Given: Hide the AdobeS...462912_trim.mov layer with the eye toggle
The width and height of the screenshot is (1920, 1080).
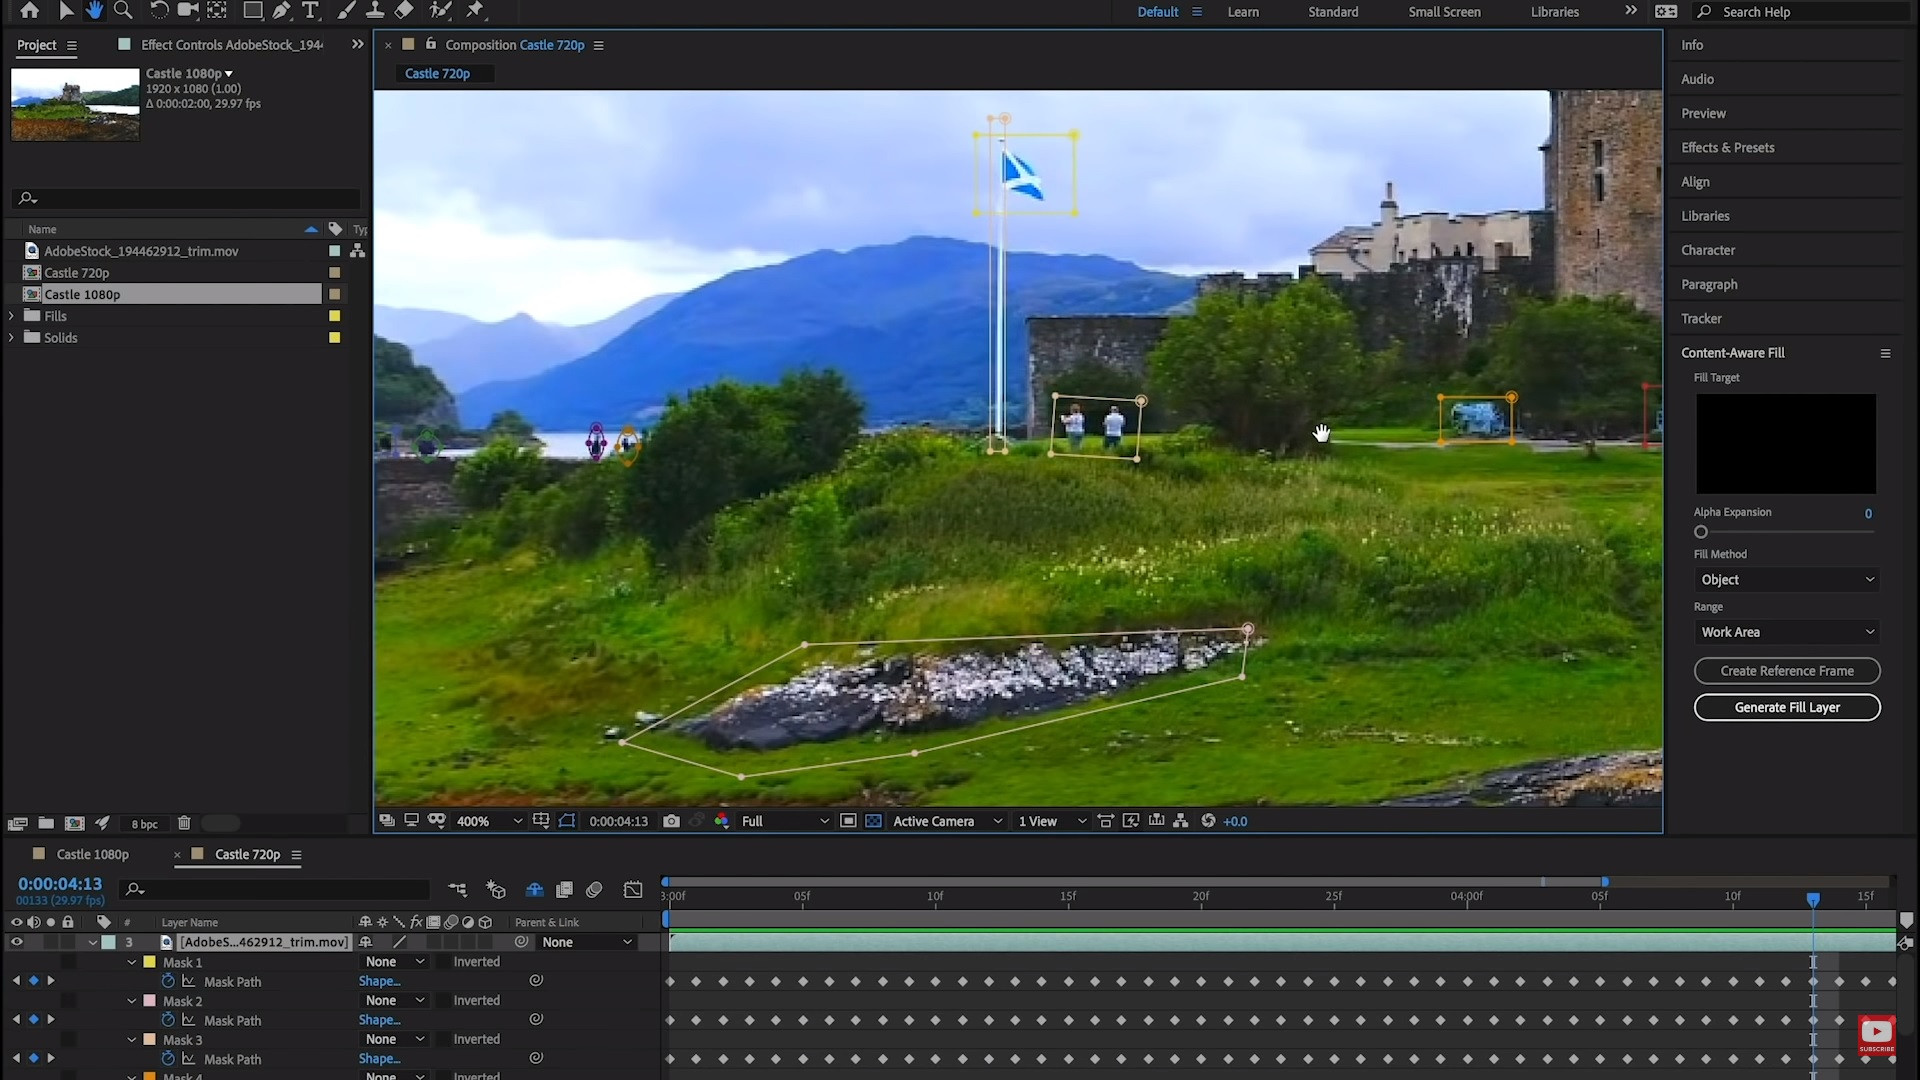Looking at the screenshot, I should pyautogui.click(x=16, y=942).
